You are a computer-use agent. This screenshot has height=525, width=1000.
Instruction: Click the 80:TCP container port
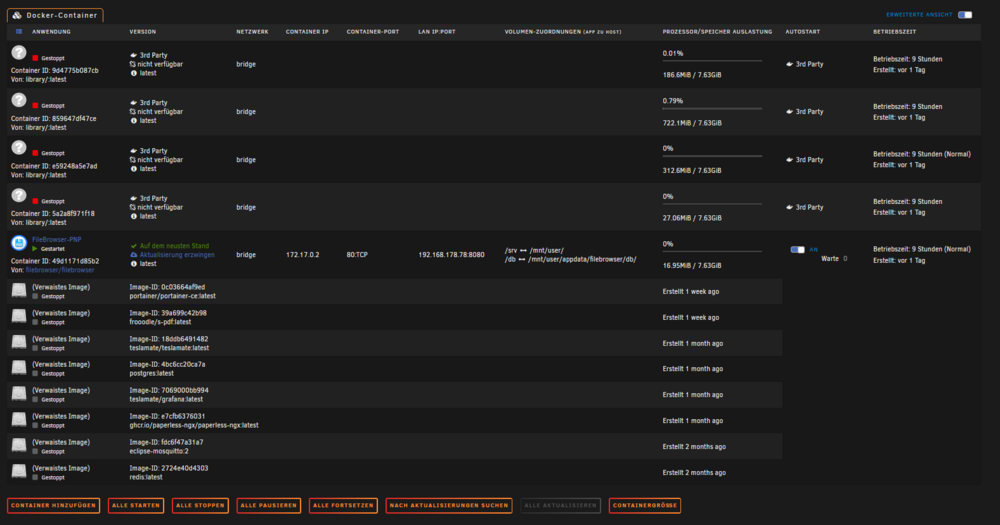pyautogui.click(x=357, y=255)
